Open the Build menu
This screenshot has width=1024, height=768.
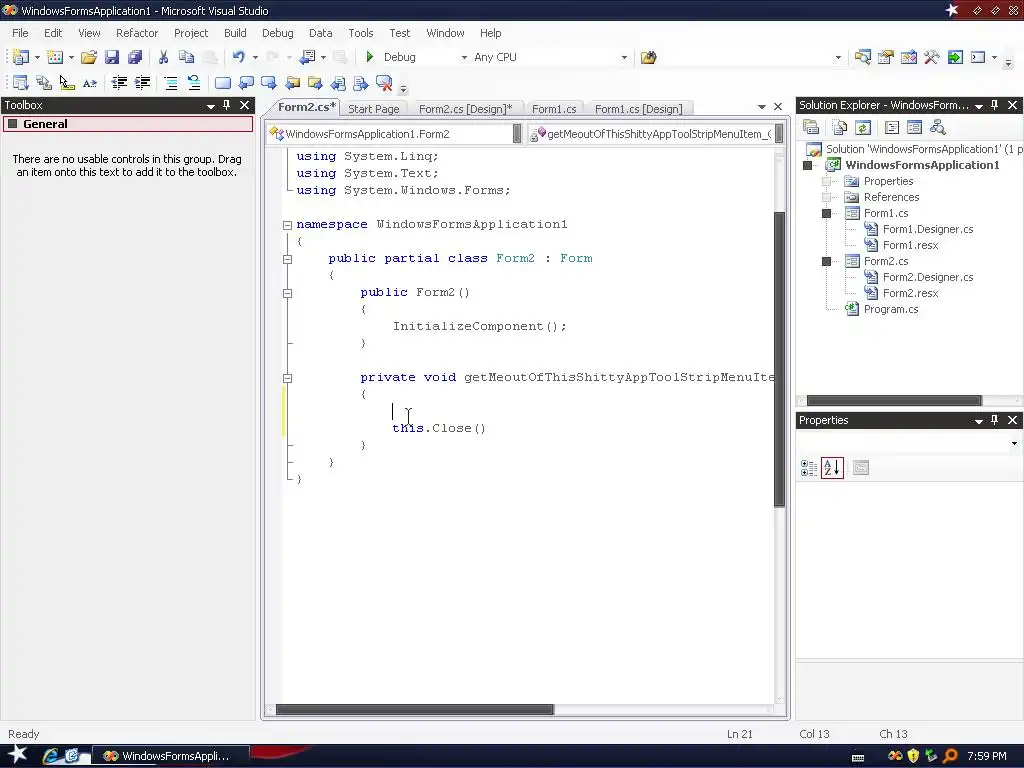click(234, 33)
